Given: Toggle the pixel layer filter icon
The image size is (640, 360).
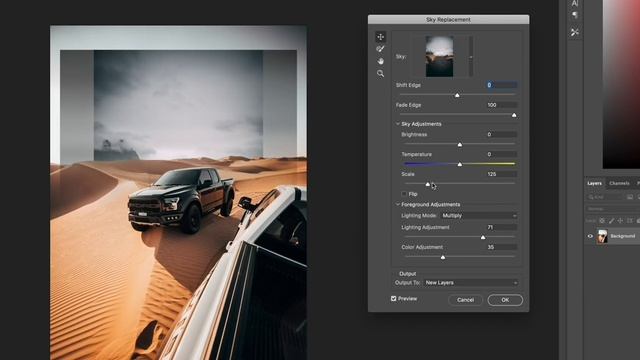Looking at the screenshot, I should click(630, 197).
